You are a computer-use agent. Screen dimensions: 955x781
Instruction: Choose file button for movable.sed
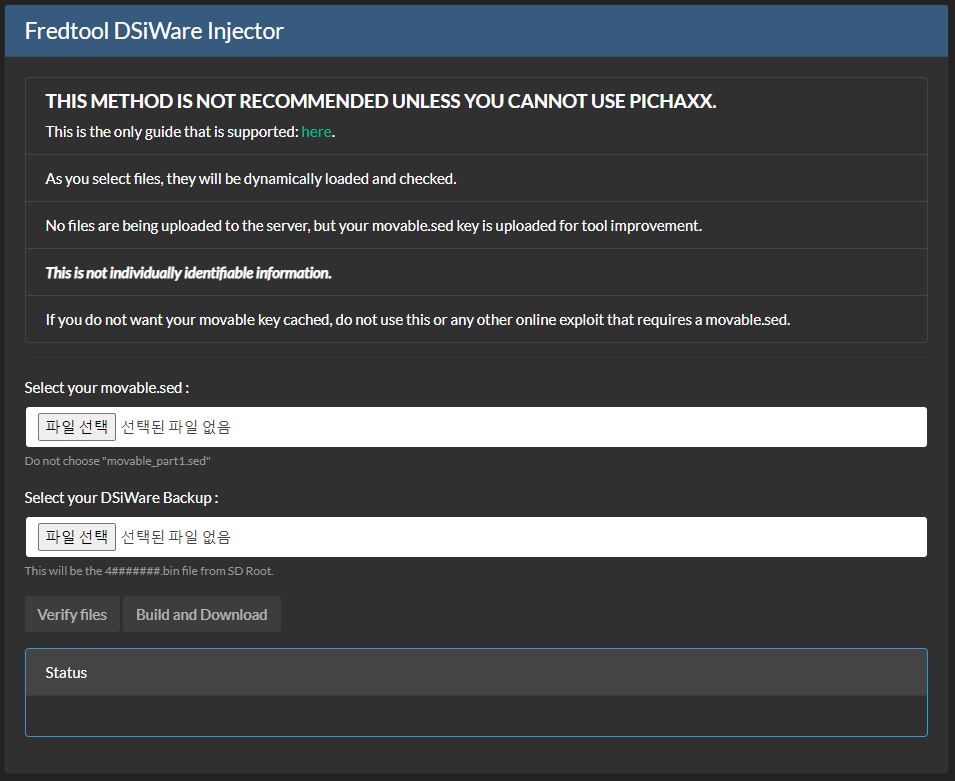pyautogui.click(x=77, y=427)
